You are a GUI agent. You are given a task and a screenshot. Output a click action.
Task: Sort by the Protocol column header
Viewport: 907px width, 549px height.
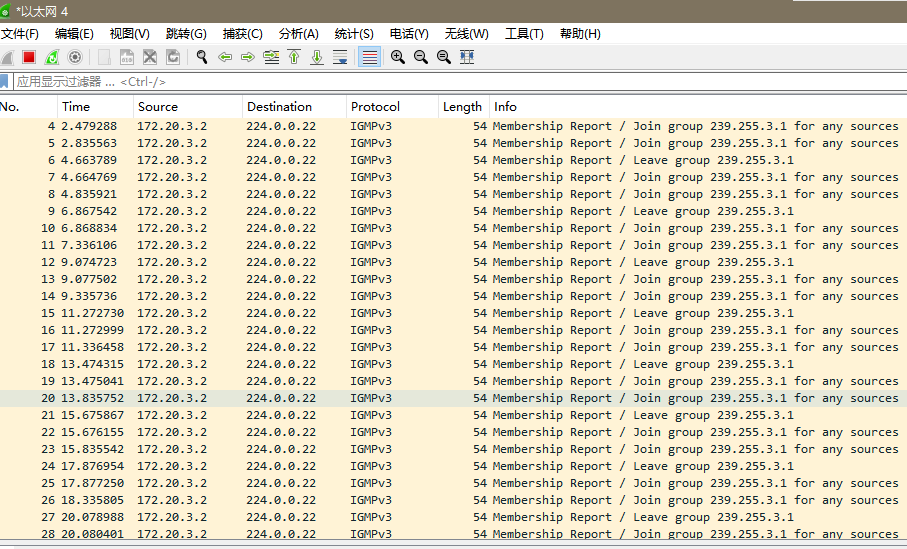392,106
